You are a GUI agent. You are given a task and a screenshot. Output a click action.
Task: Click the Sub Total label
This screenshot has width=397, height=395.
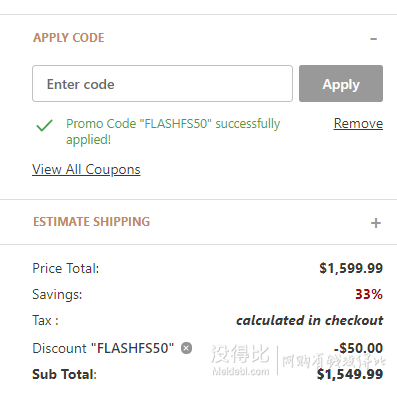(64, 374)
